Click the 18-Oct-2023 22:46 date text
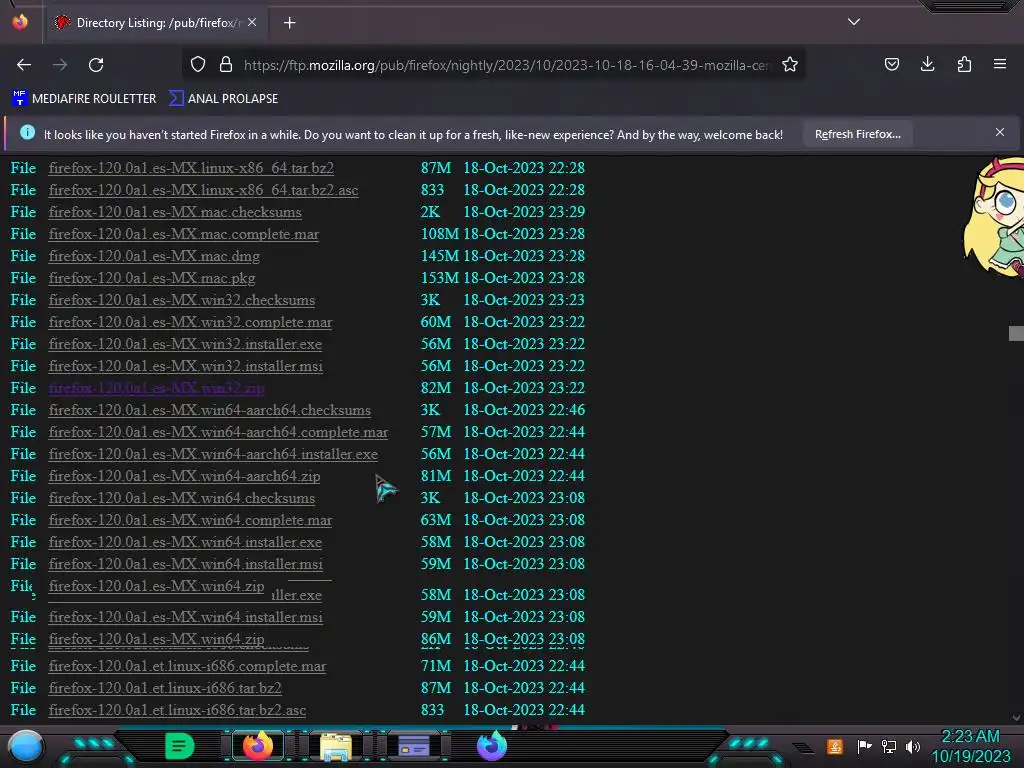The height and width of the screenshot is (768, 1024). (524, 410)
